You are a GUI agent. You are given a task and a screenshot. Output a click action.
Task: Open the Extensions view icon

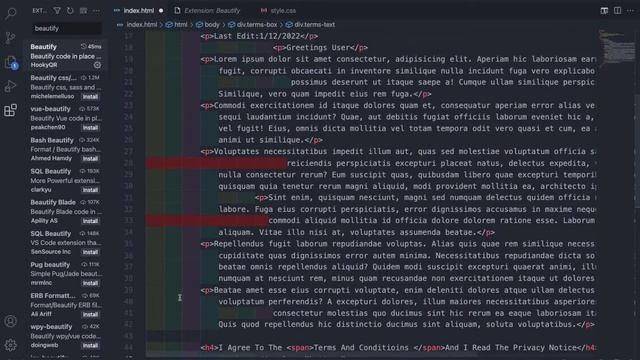11,110
